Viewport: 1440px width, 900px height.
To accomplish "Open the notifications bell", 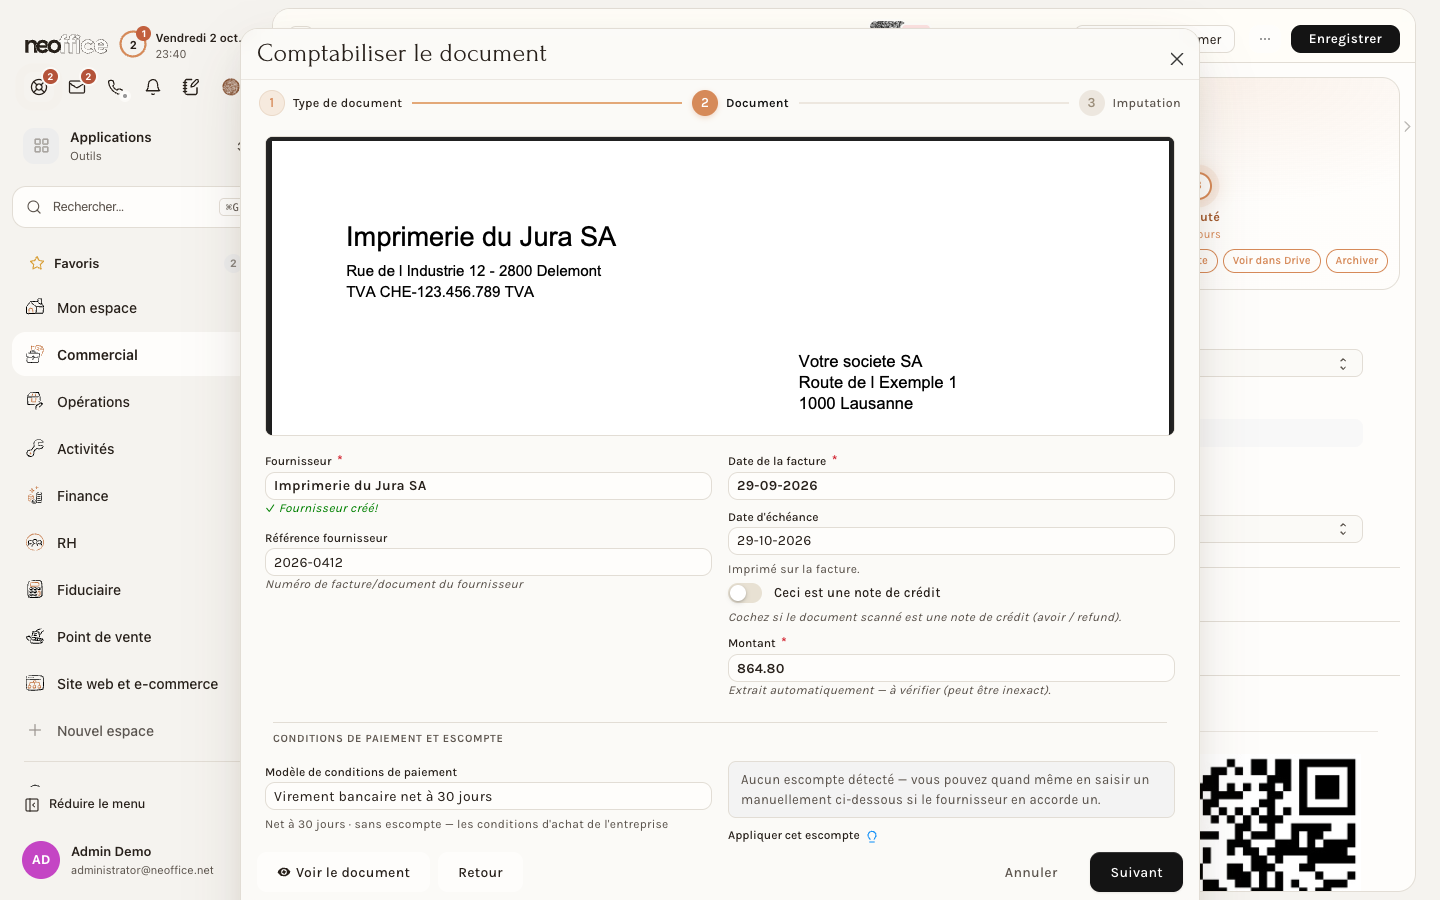I will (153, 87).
